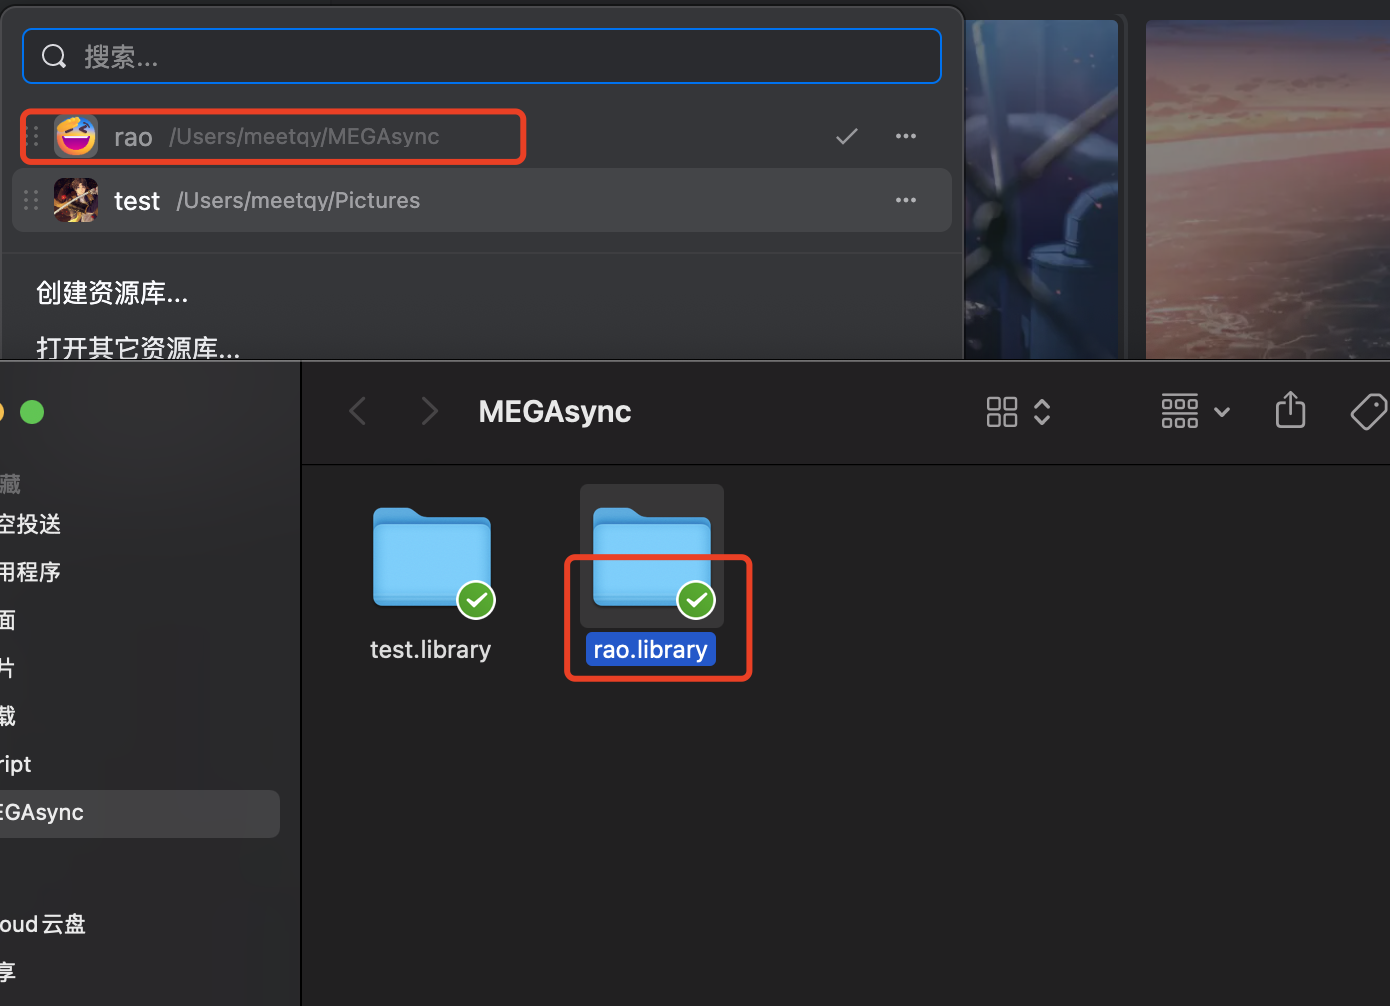The height and width of the screenshot is (1006, 1390).
Task: Select the rao library avatar icon
Action: (76, 136)
